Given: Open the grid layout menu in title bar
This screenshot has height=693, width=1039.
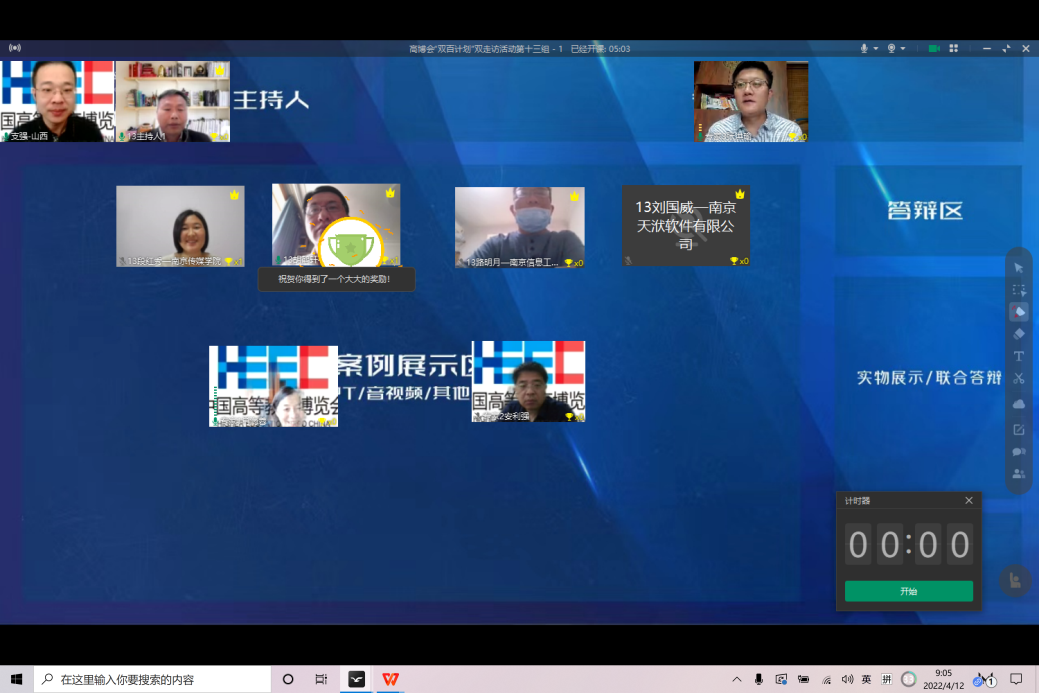Looking at the screenshot, I should 954,48.
